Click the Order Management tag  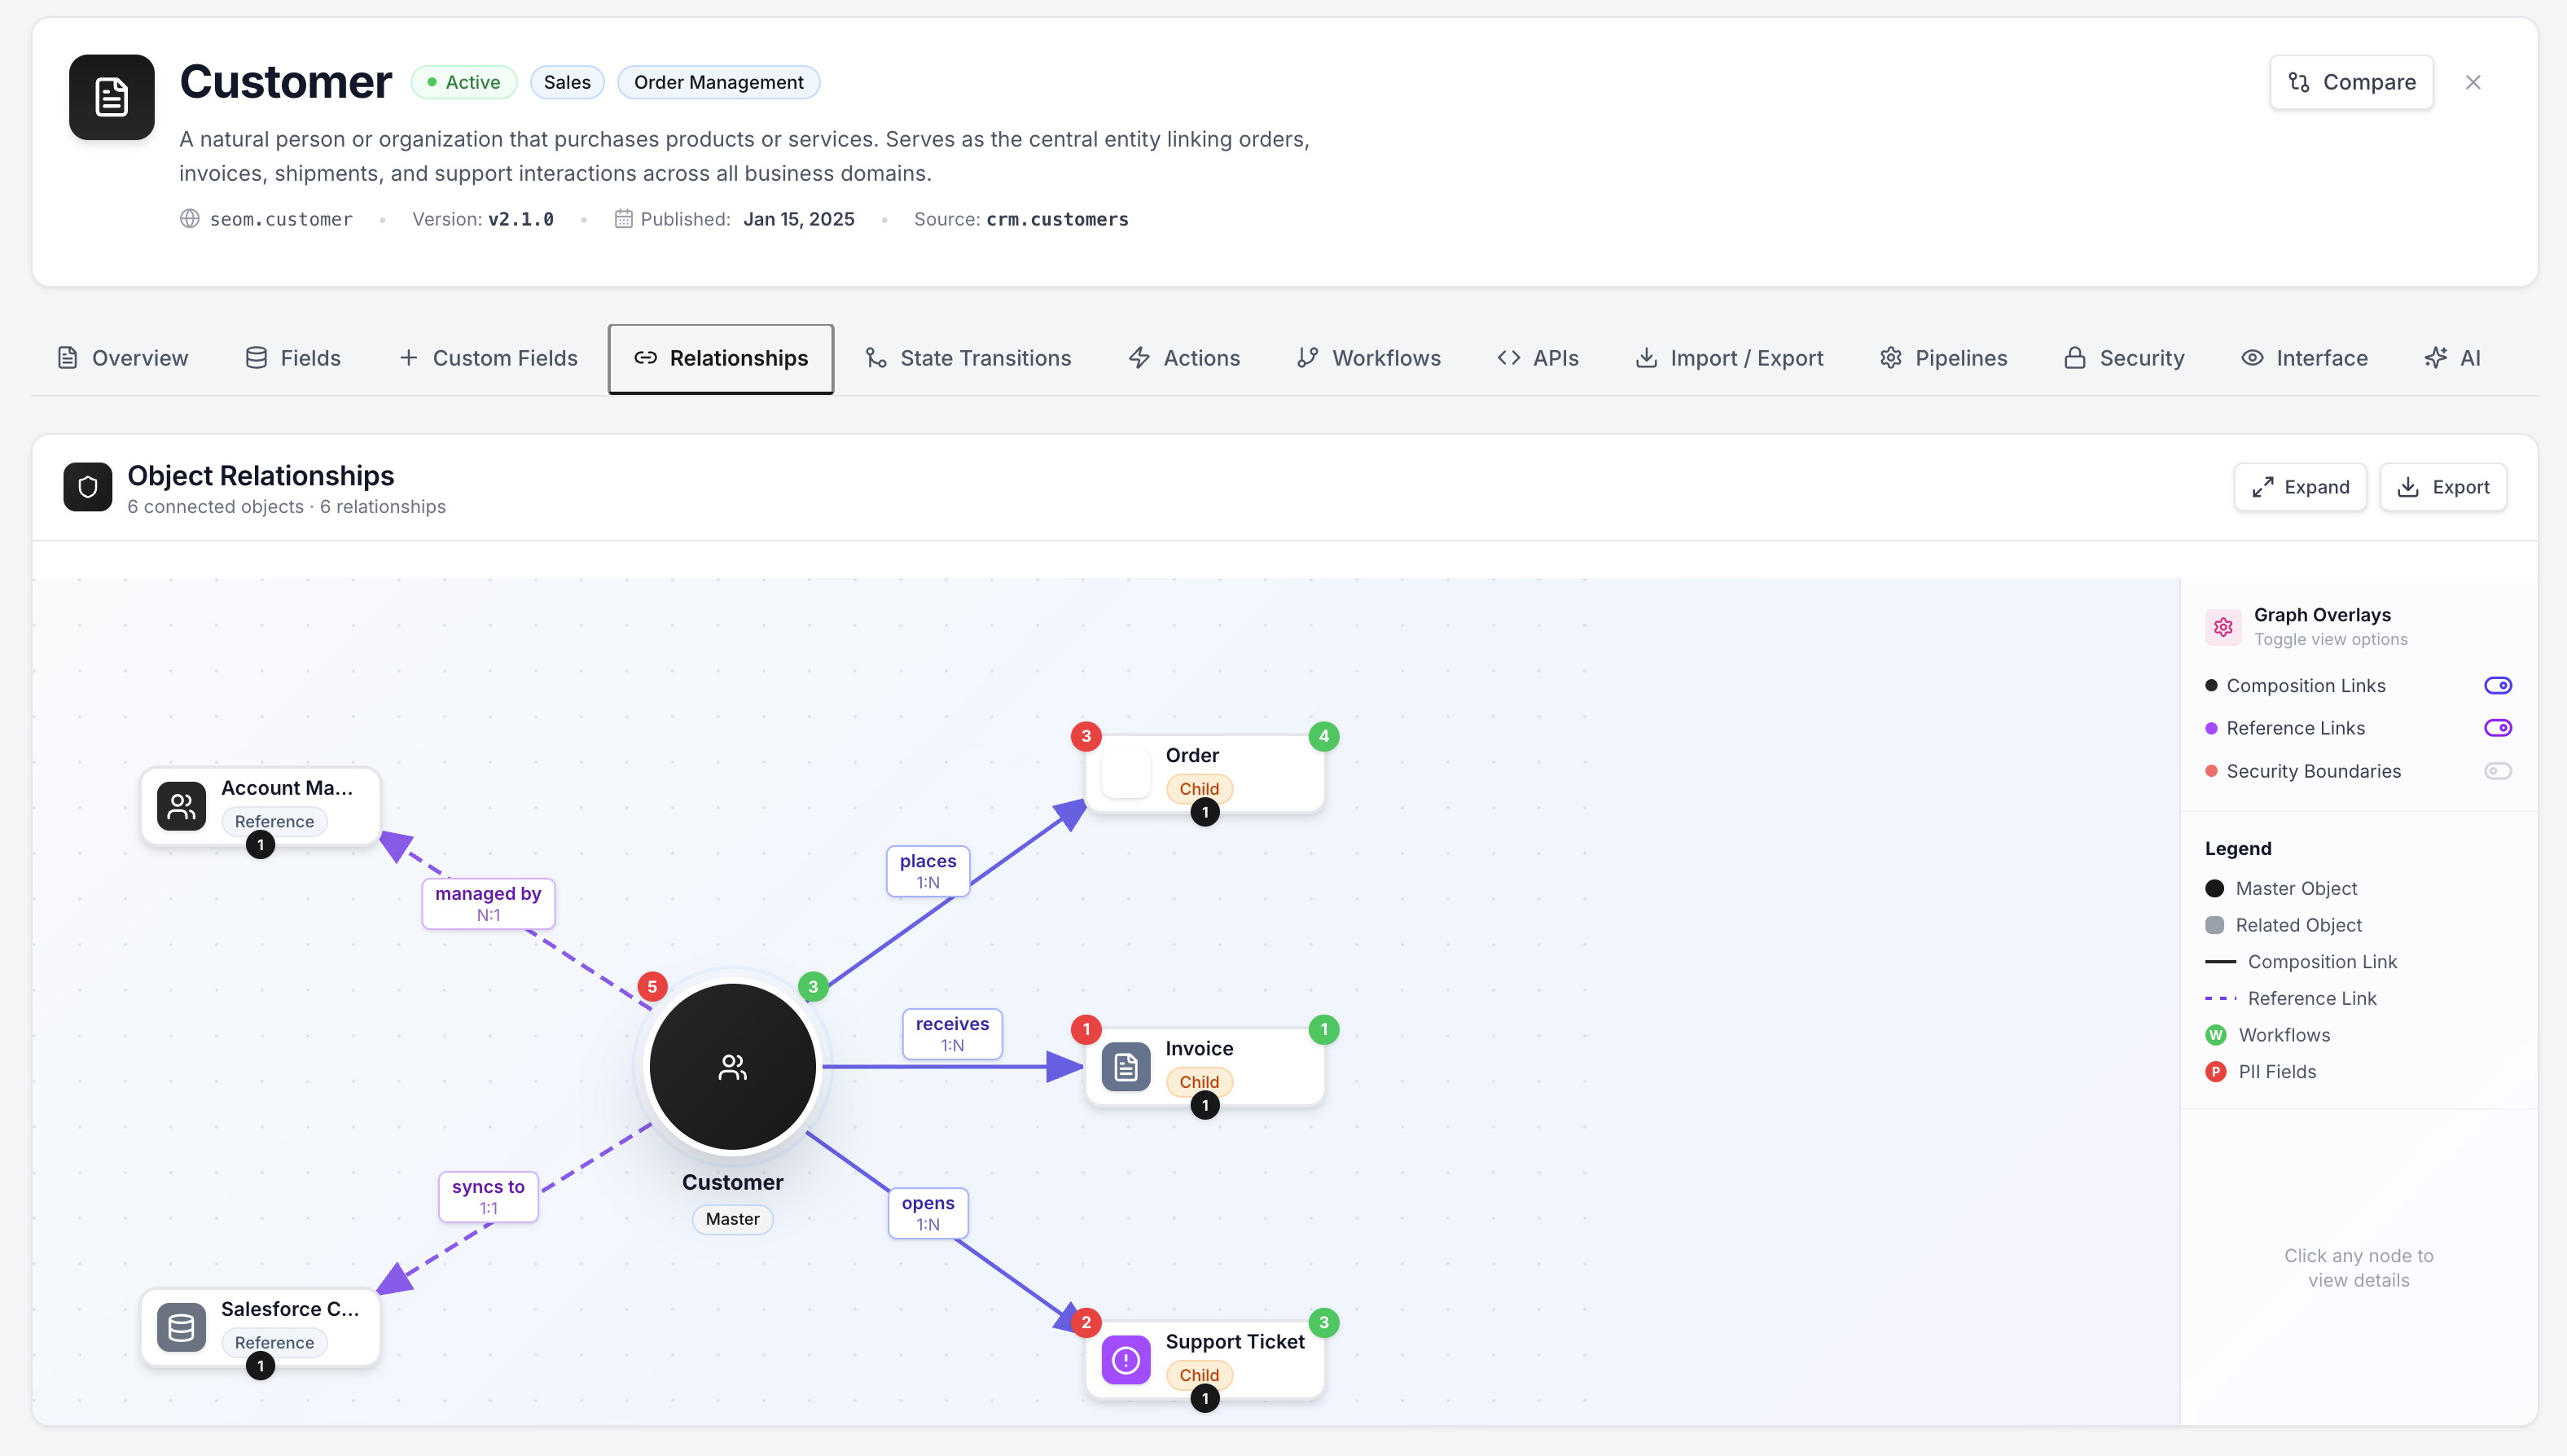718,82
